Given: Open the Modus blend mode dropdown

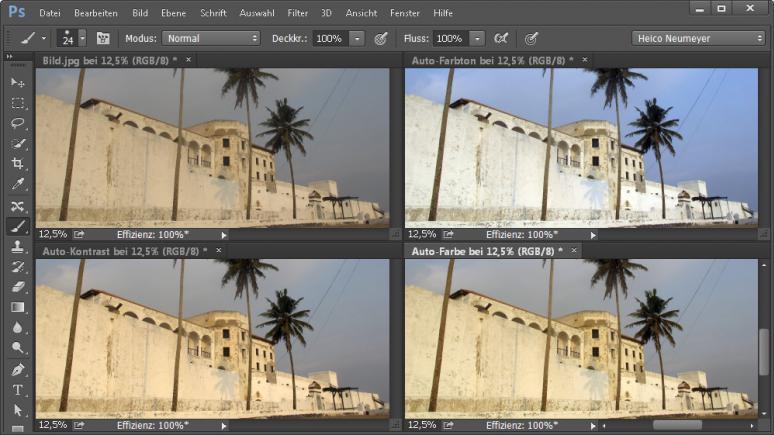Looking at the screenshot, I should pos(210,38).
